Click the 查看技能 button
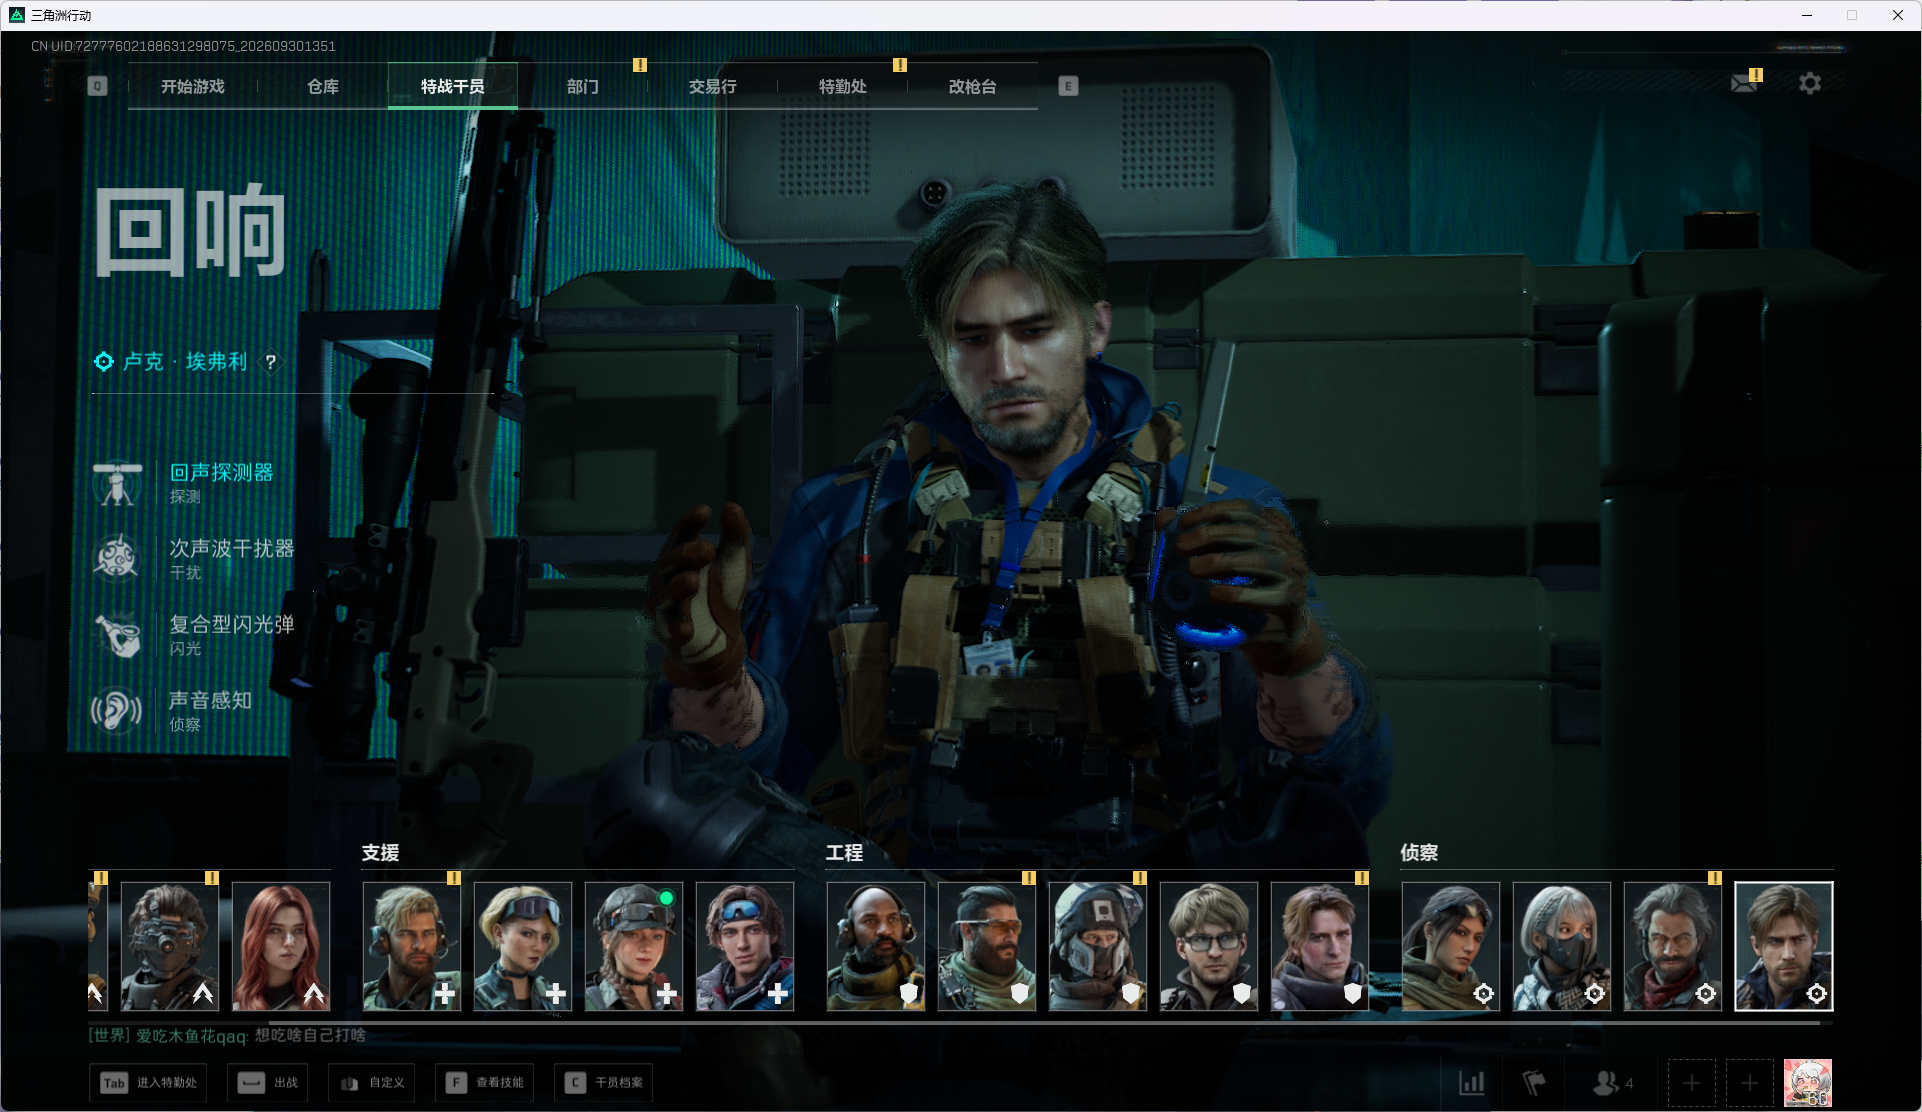Screen dimensions: 1922x1112 click(485, 1083)
